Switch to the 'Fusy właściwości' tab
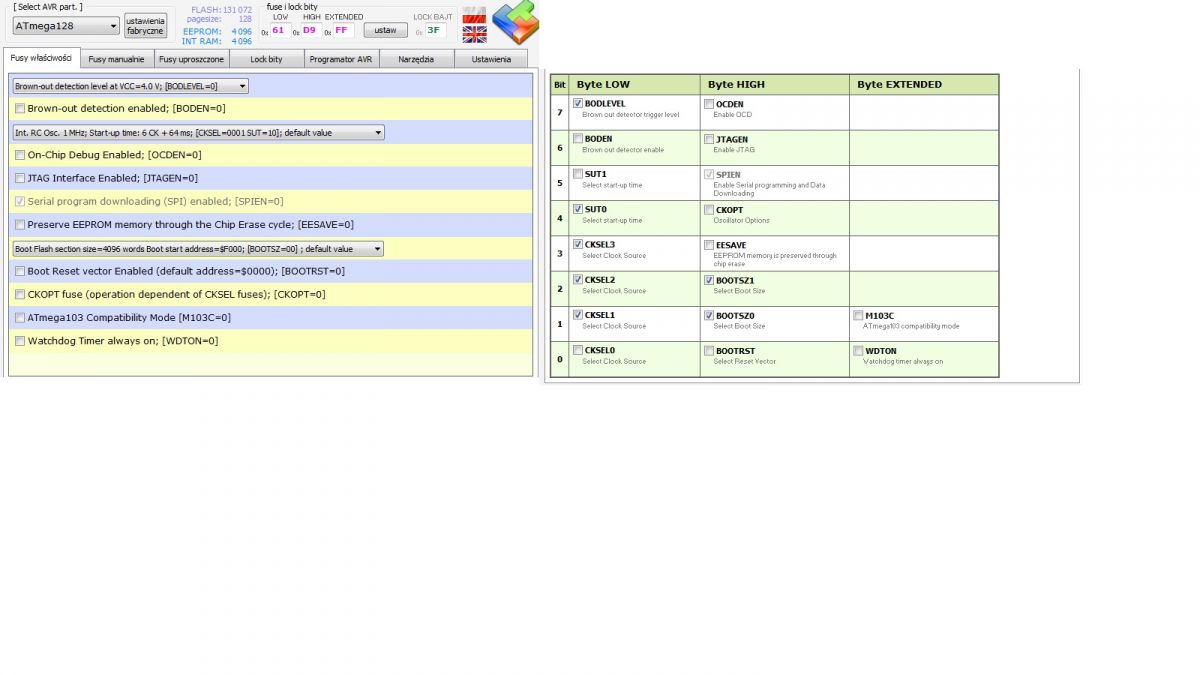 [x=41, y=58]
